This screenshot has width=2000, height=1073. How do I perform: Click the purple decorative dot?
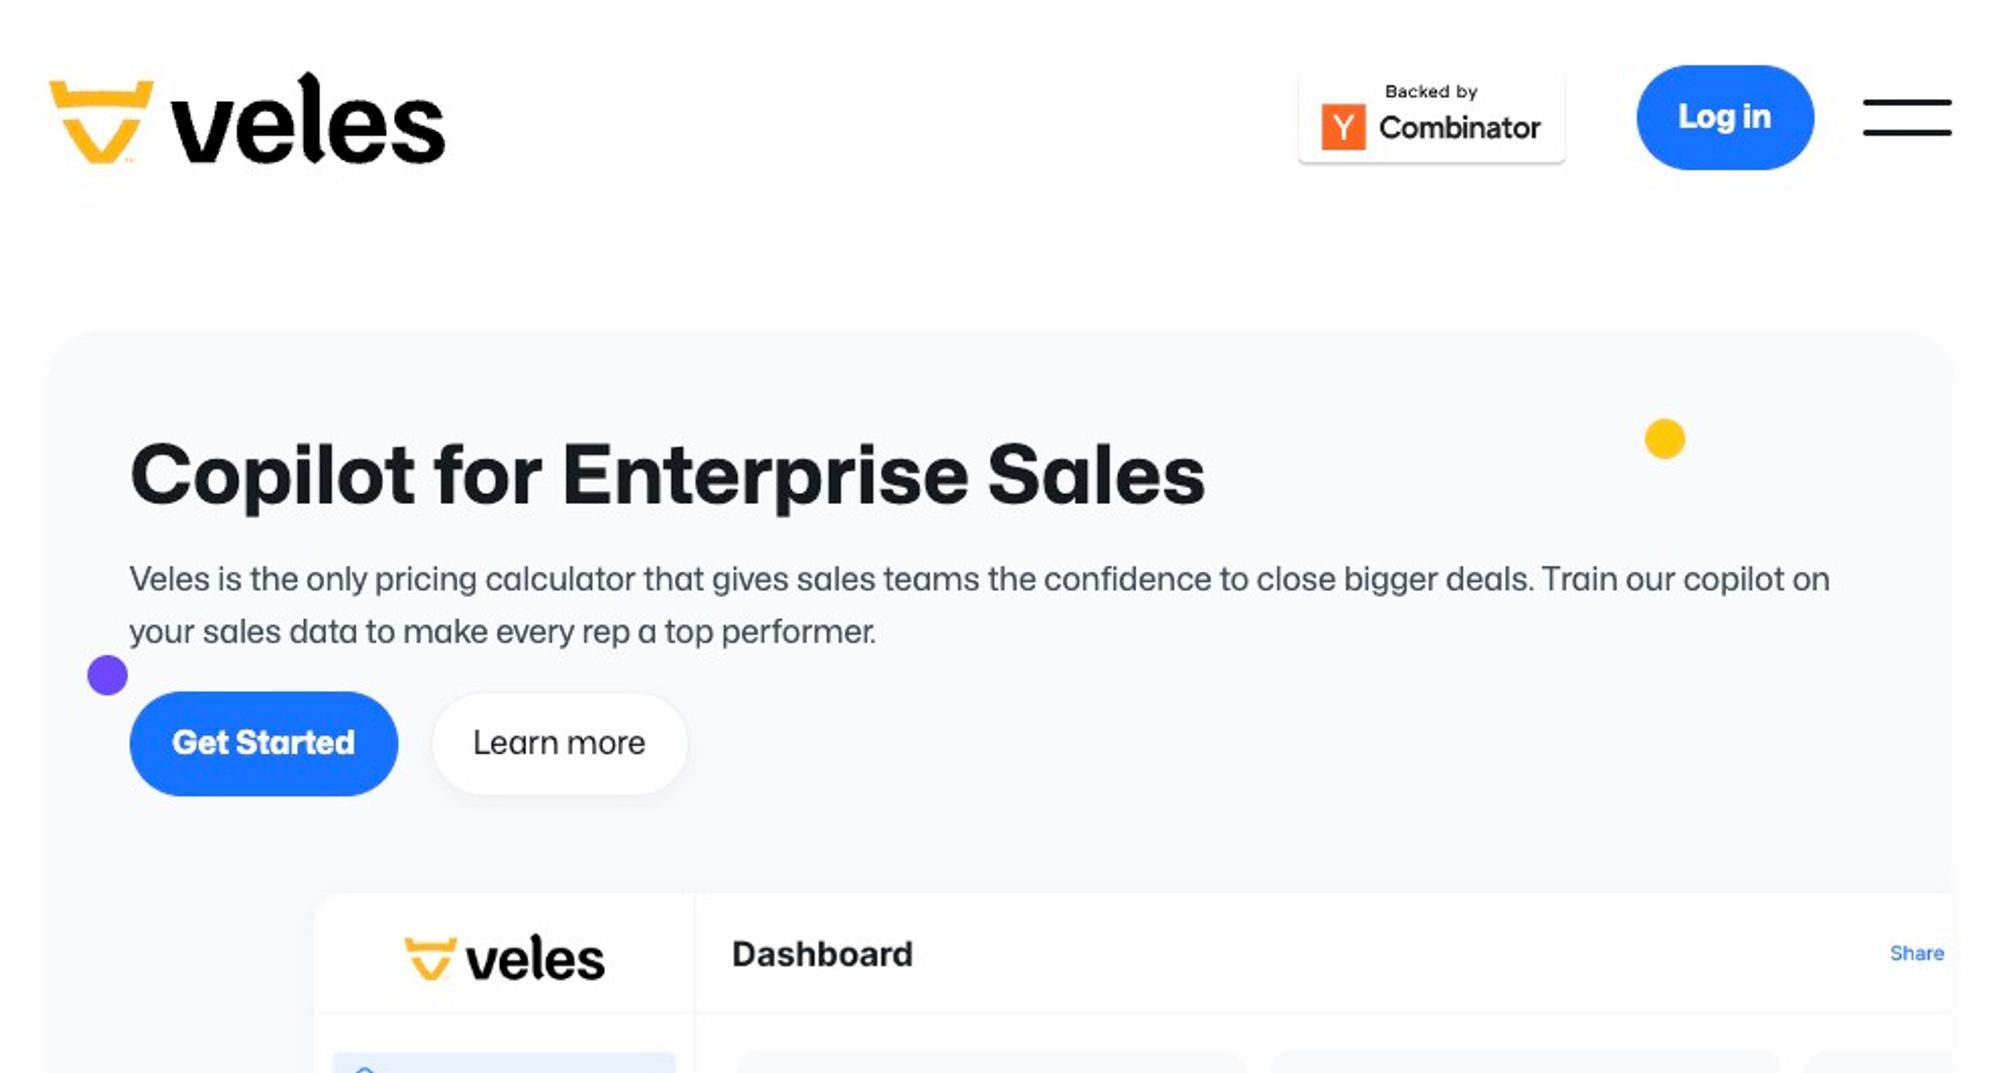coord(107,675)
